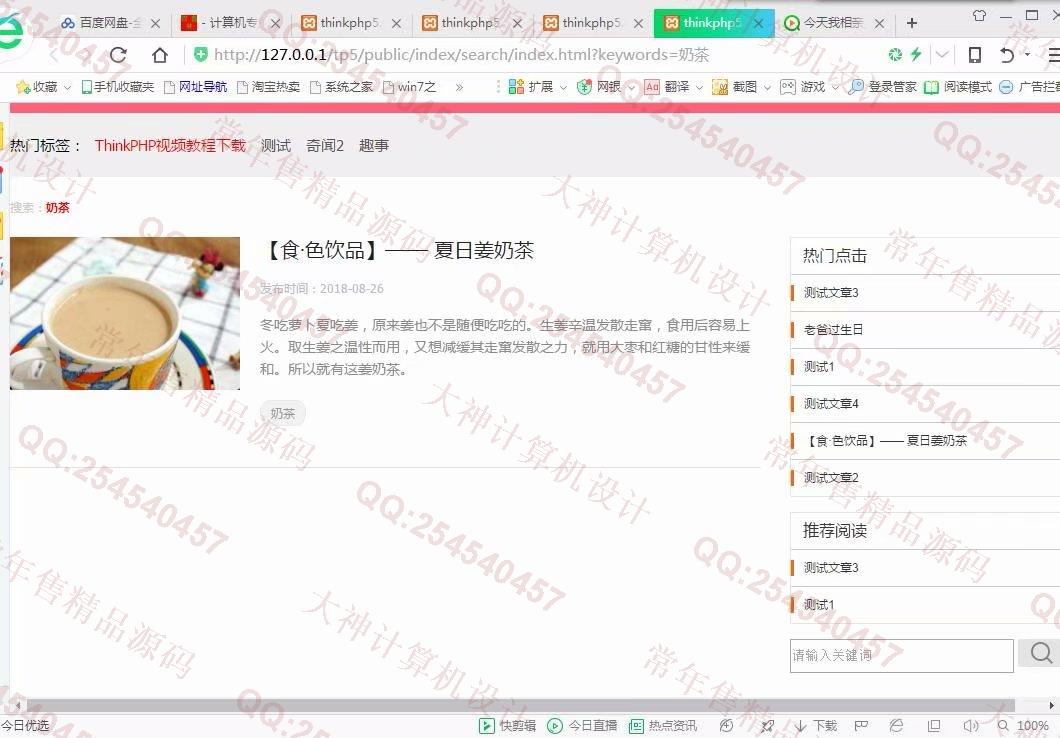Open article title 夏日姜奶茶
Screen dimensions: 1060x738
pos(398,250)
